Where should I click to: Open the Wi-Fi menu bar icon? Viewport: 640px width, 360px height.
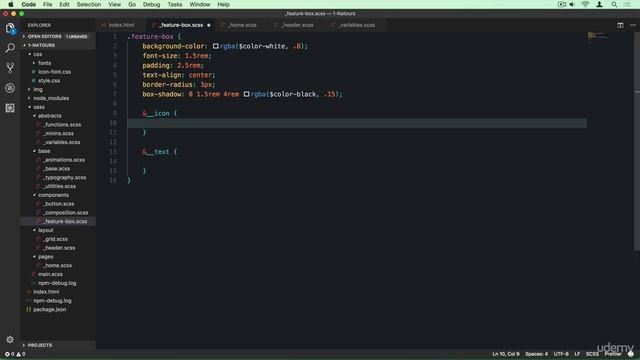pyautogui.click(x=585, y=4)
